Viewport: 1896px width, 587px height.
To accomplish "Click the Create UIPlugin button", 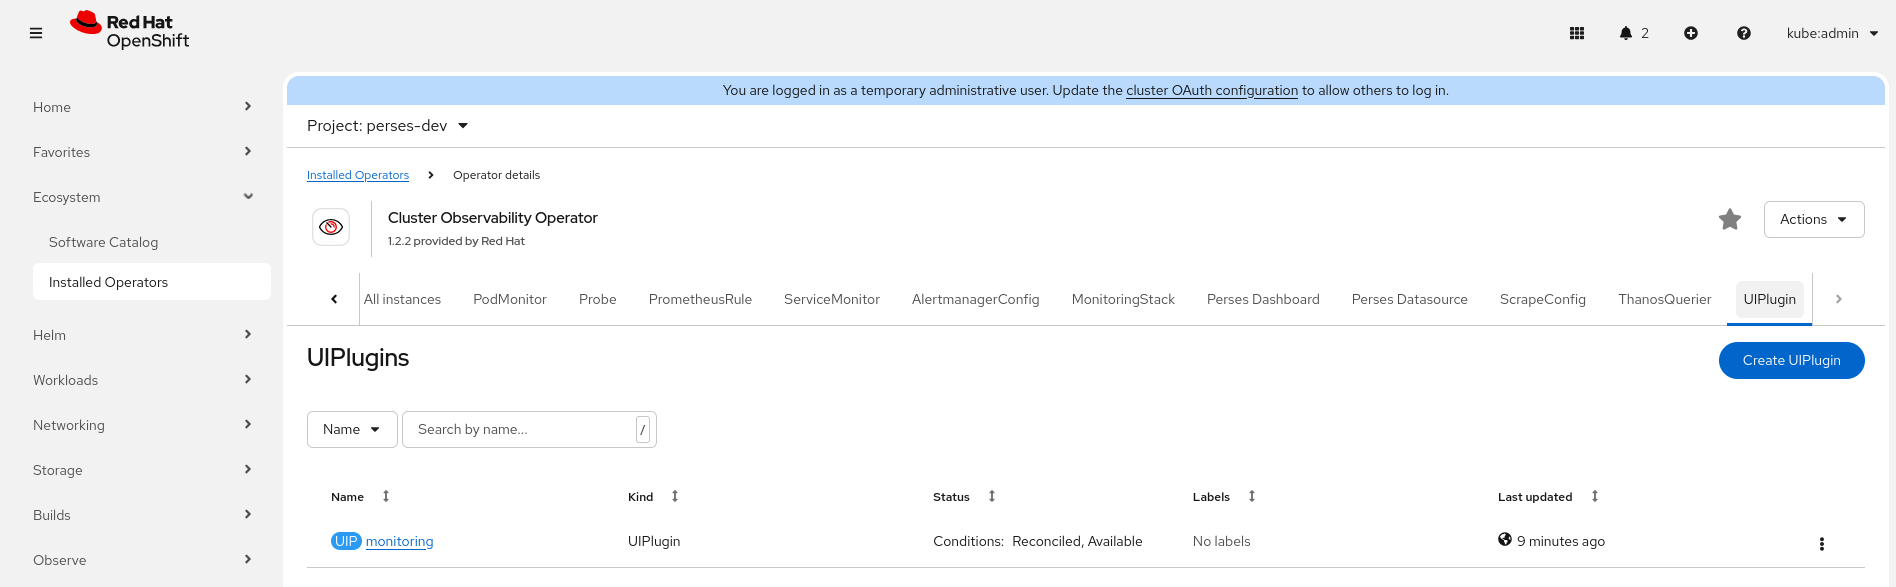I will coord(1791,361).
